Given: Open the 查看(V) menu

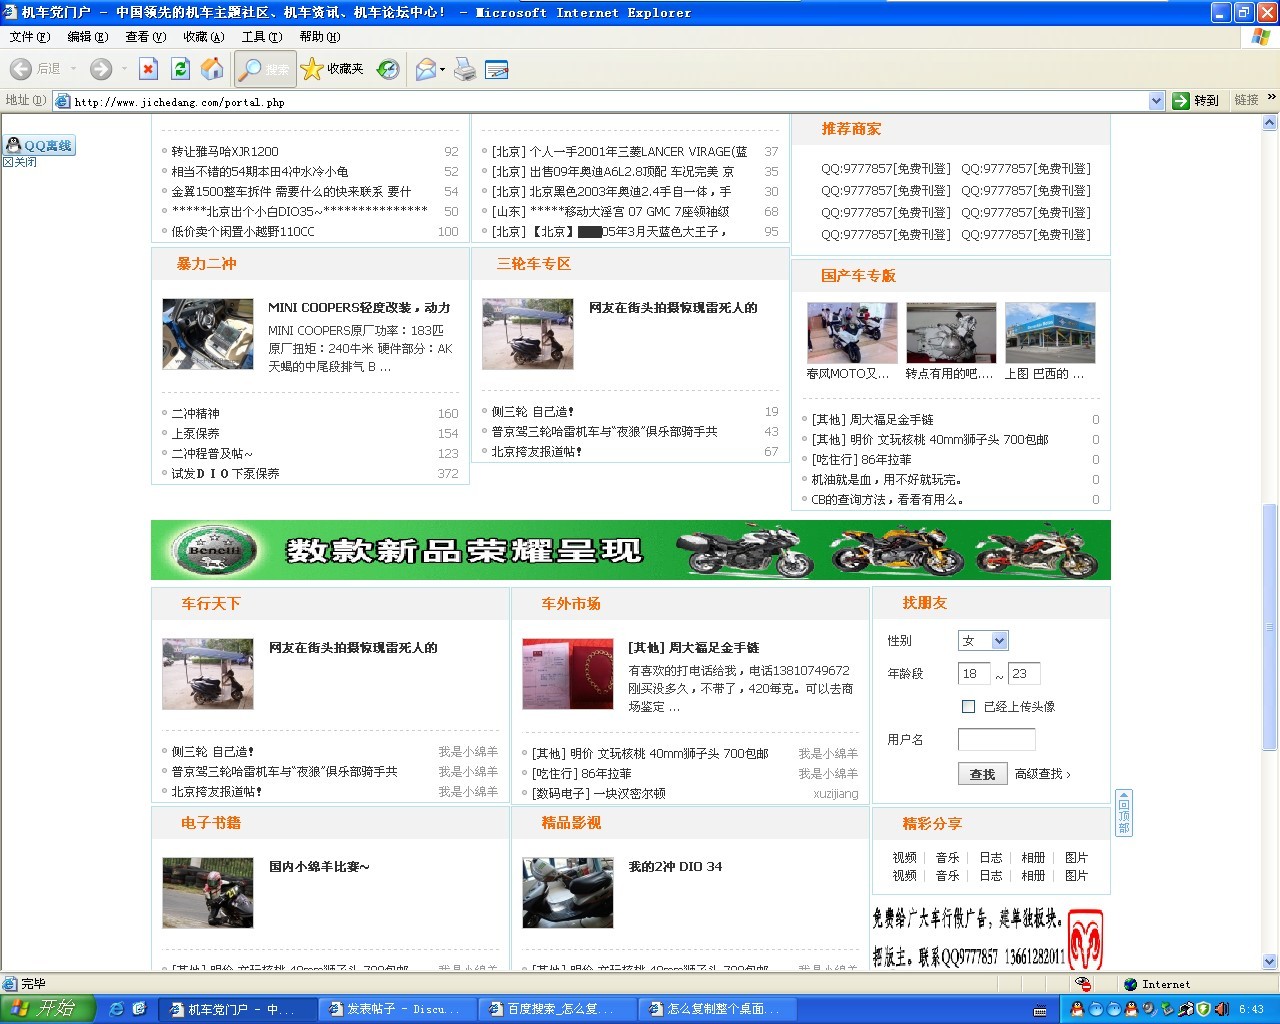Looking at the screenshot, I should click(x=145, y=37).
